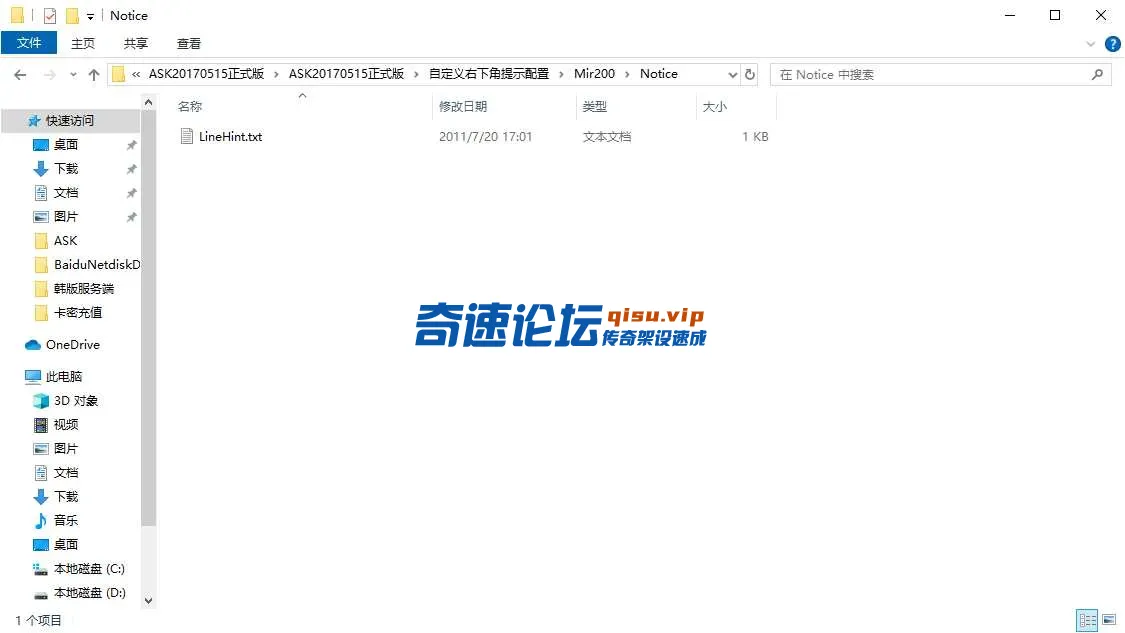Sort by the 类型 column header

(594, 106)
